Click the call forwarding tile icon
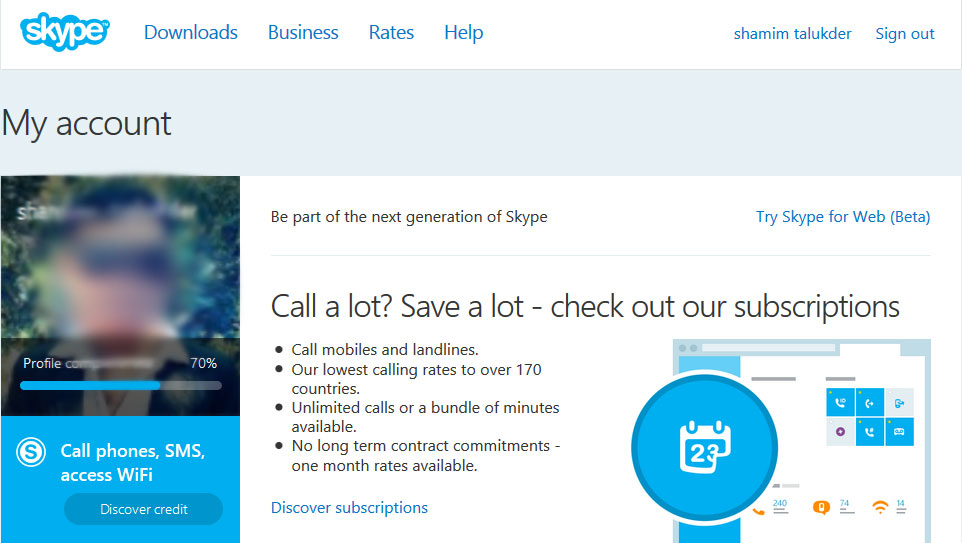The width and height of the screenshot is (962, 543). (x=870, y=403)
